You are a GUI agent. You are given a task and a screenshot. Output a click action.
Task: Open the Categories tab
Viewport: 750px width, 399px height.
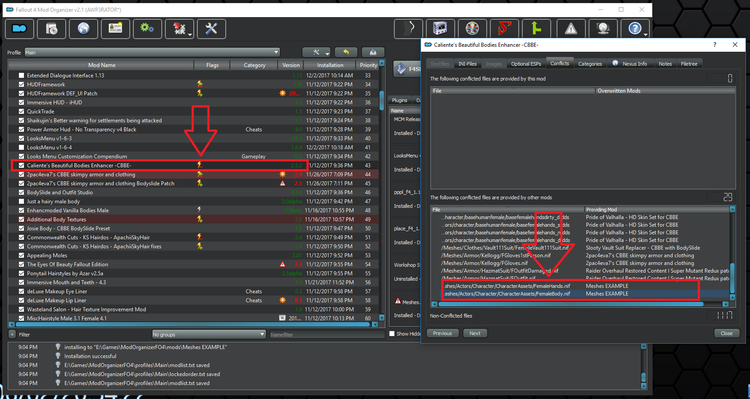coord(590,64)
